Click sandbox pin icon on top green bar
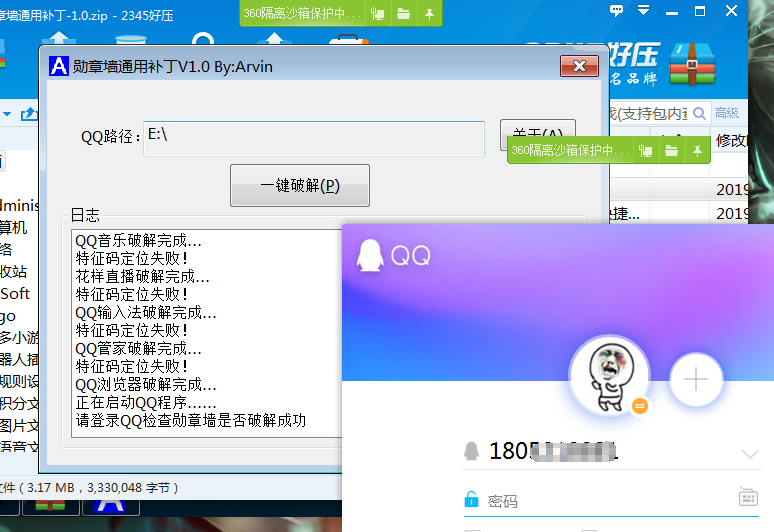Viewport: 774px width, 532px height. click(x=429, y=14)
